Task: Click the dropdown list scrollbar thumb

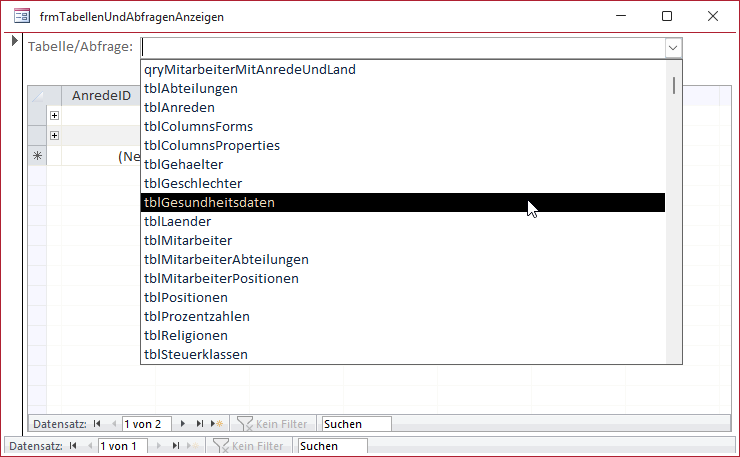Action: point(675,85)
